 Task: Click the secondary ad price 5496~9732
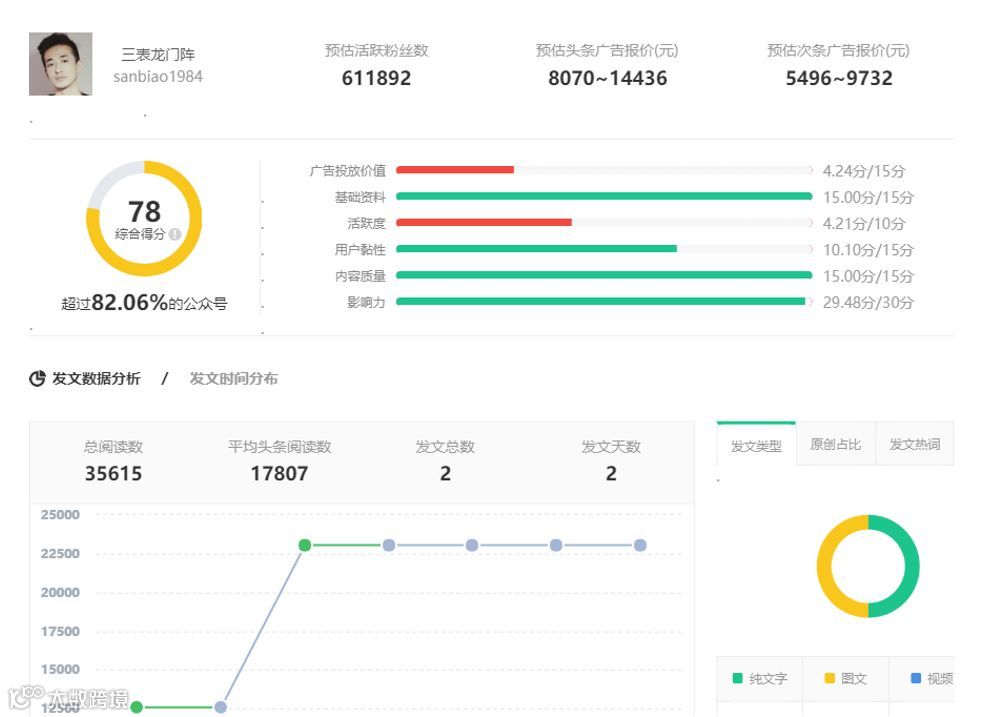[839, 78]
